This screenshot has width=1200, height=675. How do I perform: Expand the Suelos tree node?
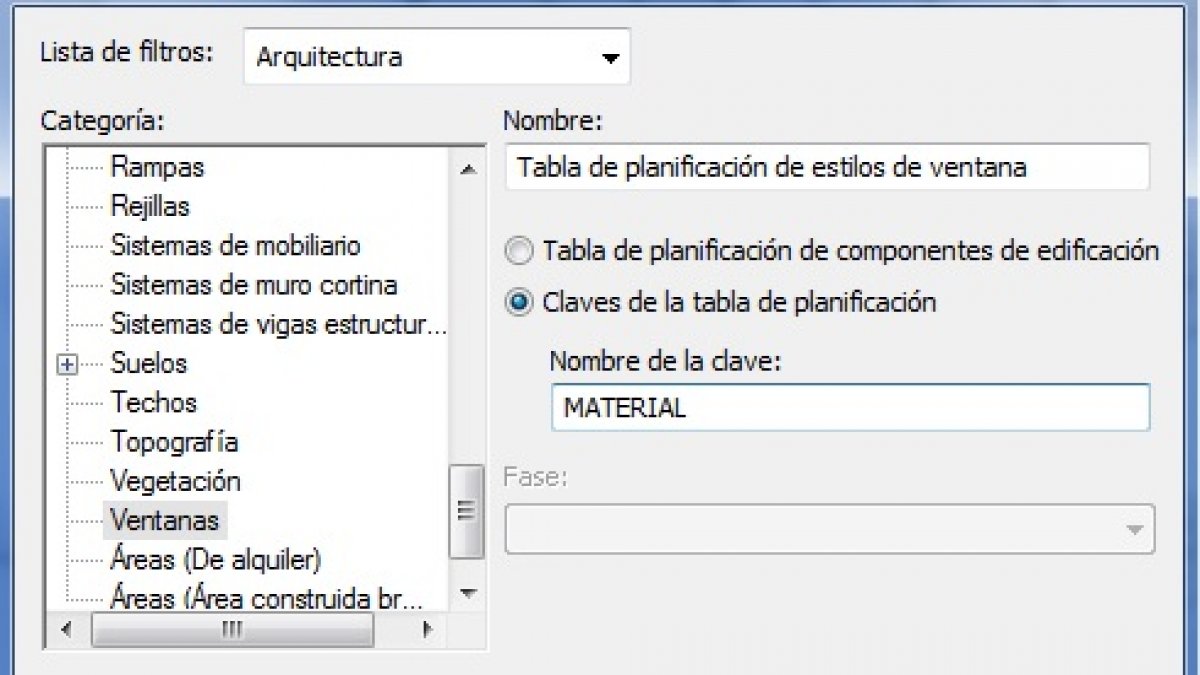click(67, 365)
